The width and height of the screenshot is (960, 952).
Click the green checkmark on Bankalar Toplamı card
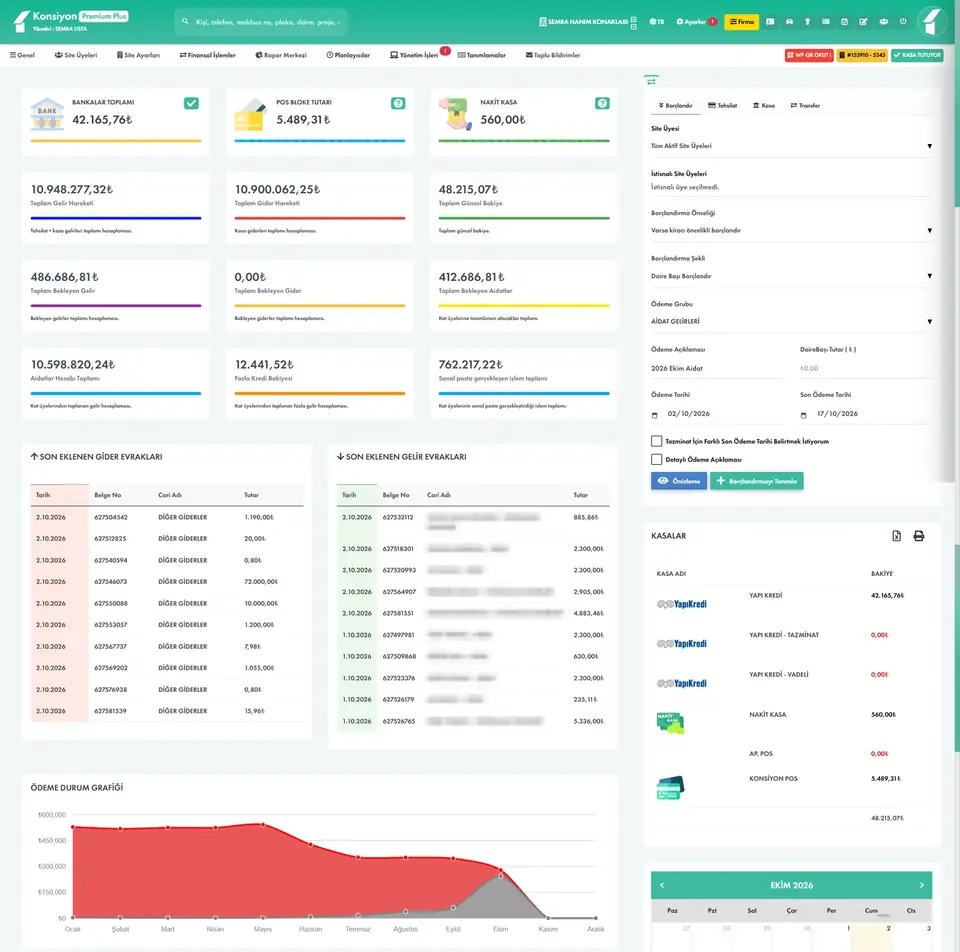point(191,103)
